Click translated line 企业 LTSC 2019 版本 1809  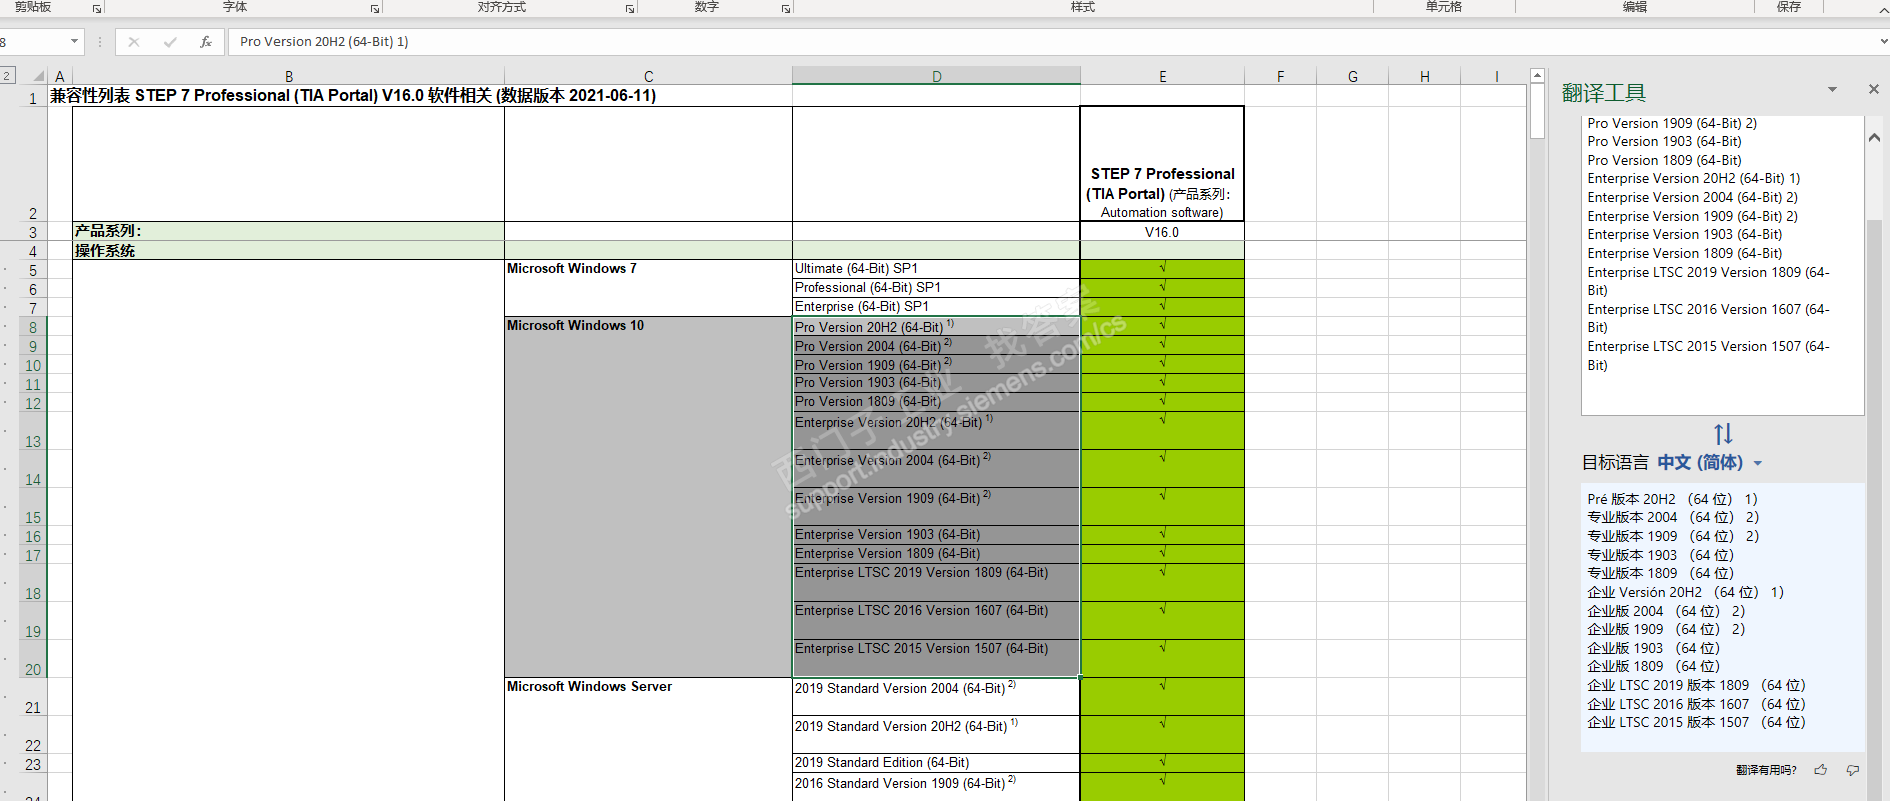tap(1696, 686)
